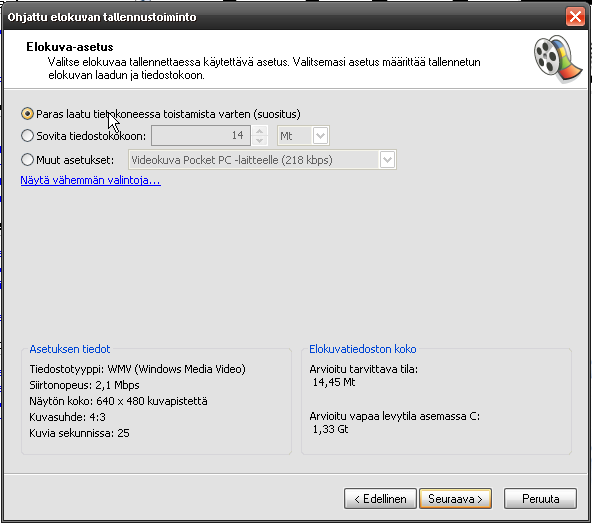
Task: Click the Movie Maker film reel icon
Action: point(558,59)
